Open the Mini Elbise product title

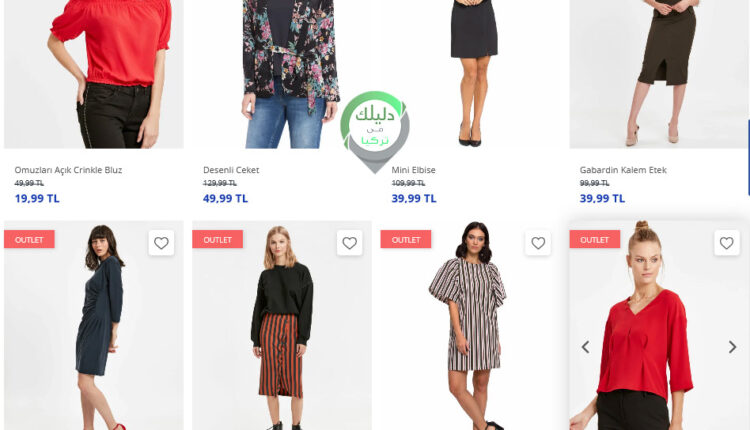[414, 170]
